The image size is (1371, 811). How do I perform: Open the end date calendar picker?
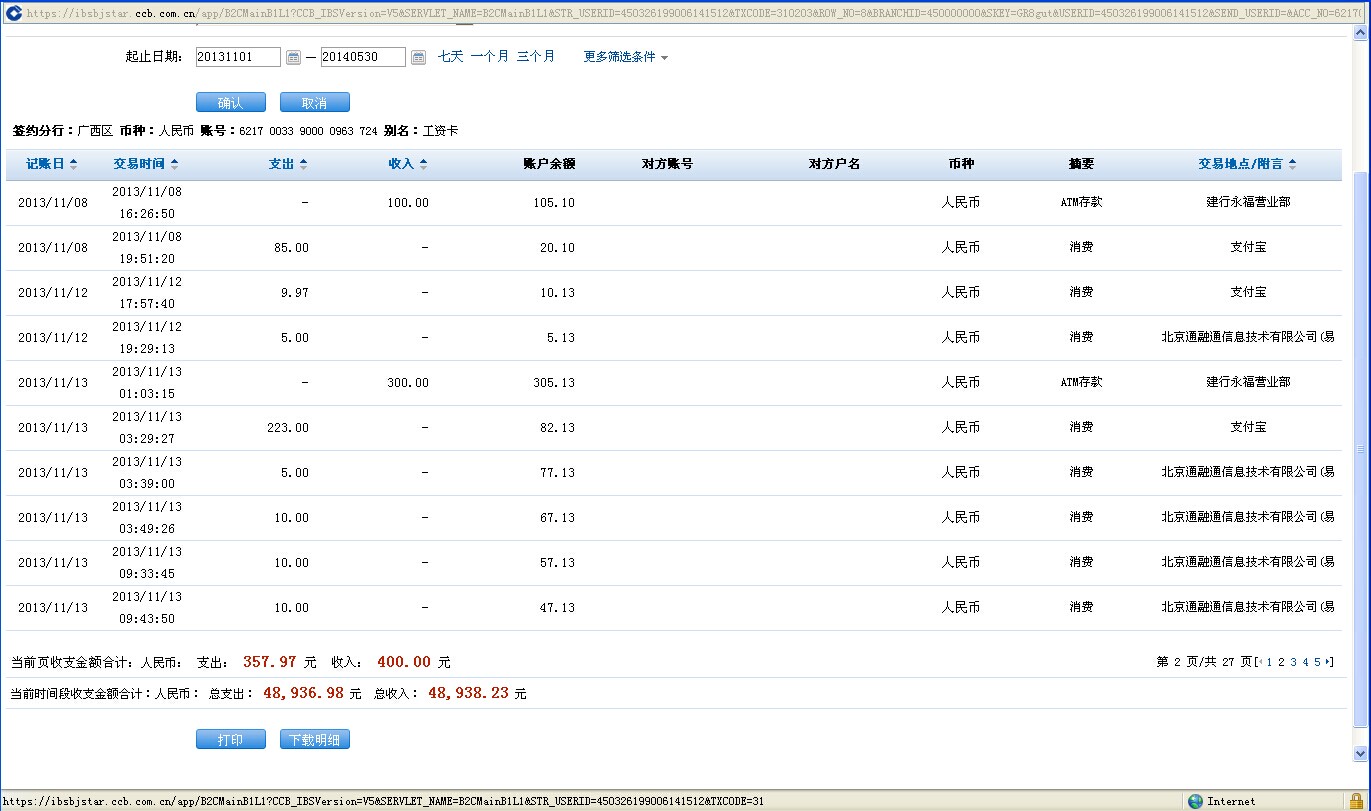418,58
